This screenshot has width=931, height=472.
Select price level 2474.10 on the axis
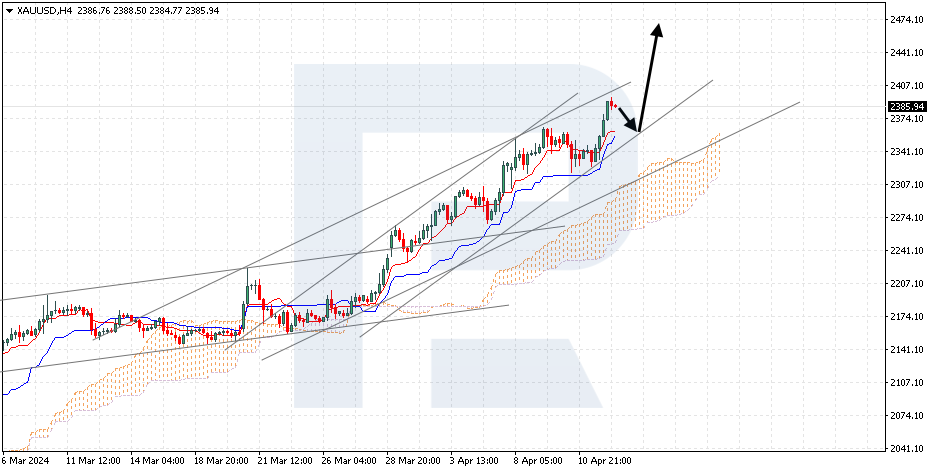[x=907, y=20]
